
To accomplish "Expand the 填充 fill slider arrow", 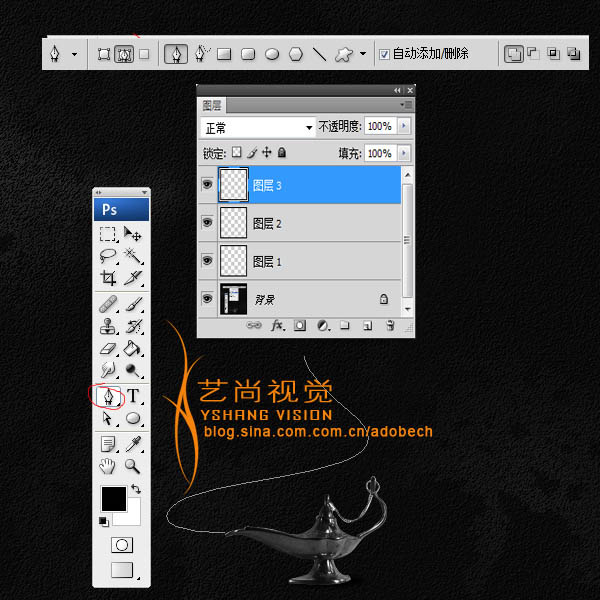I will point(404,154).
